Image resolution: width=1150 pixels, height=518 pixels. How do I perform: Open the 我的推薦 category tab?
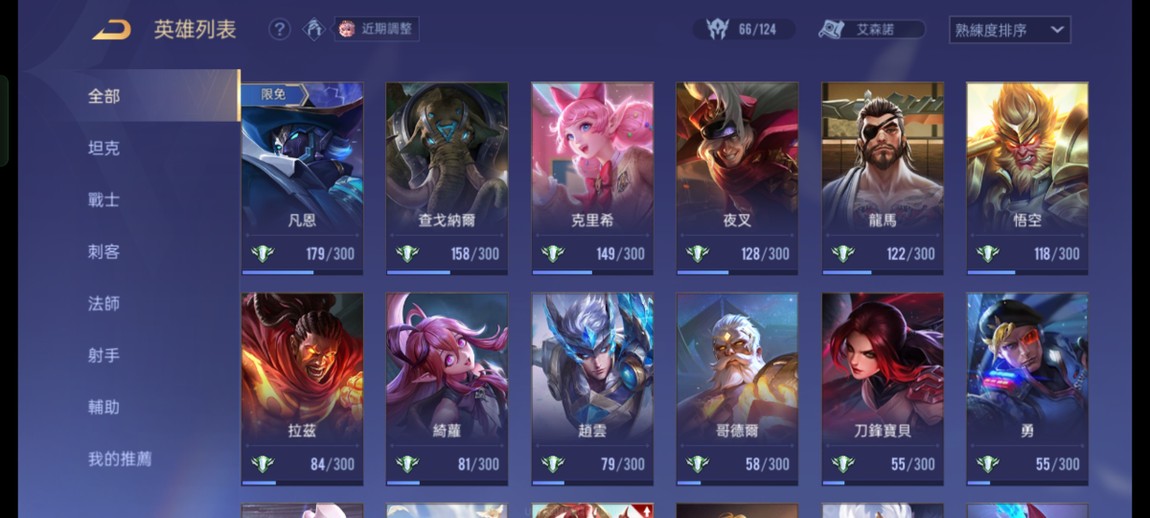tap(120, 459)
